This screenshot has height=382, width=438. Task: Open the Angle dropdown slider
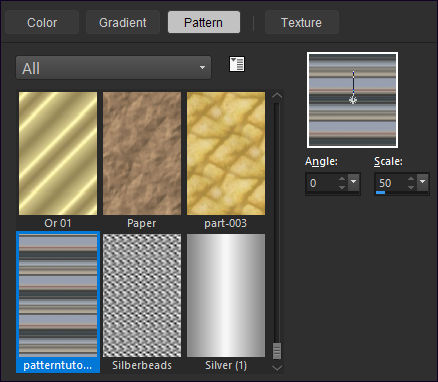click(x=354, y=182)
